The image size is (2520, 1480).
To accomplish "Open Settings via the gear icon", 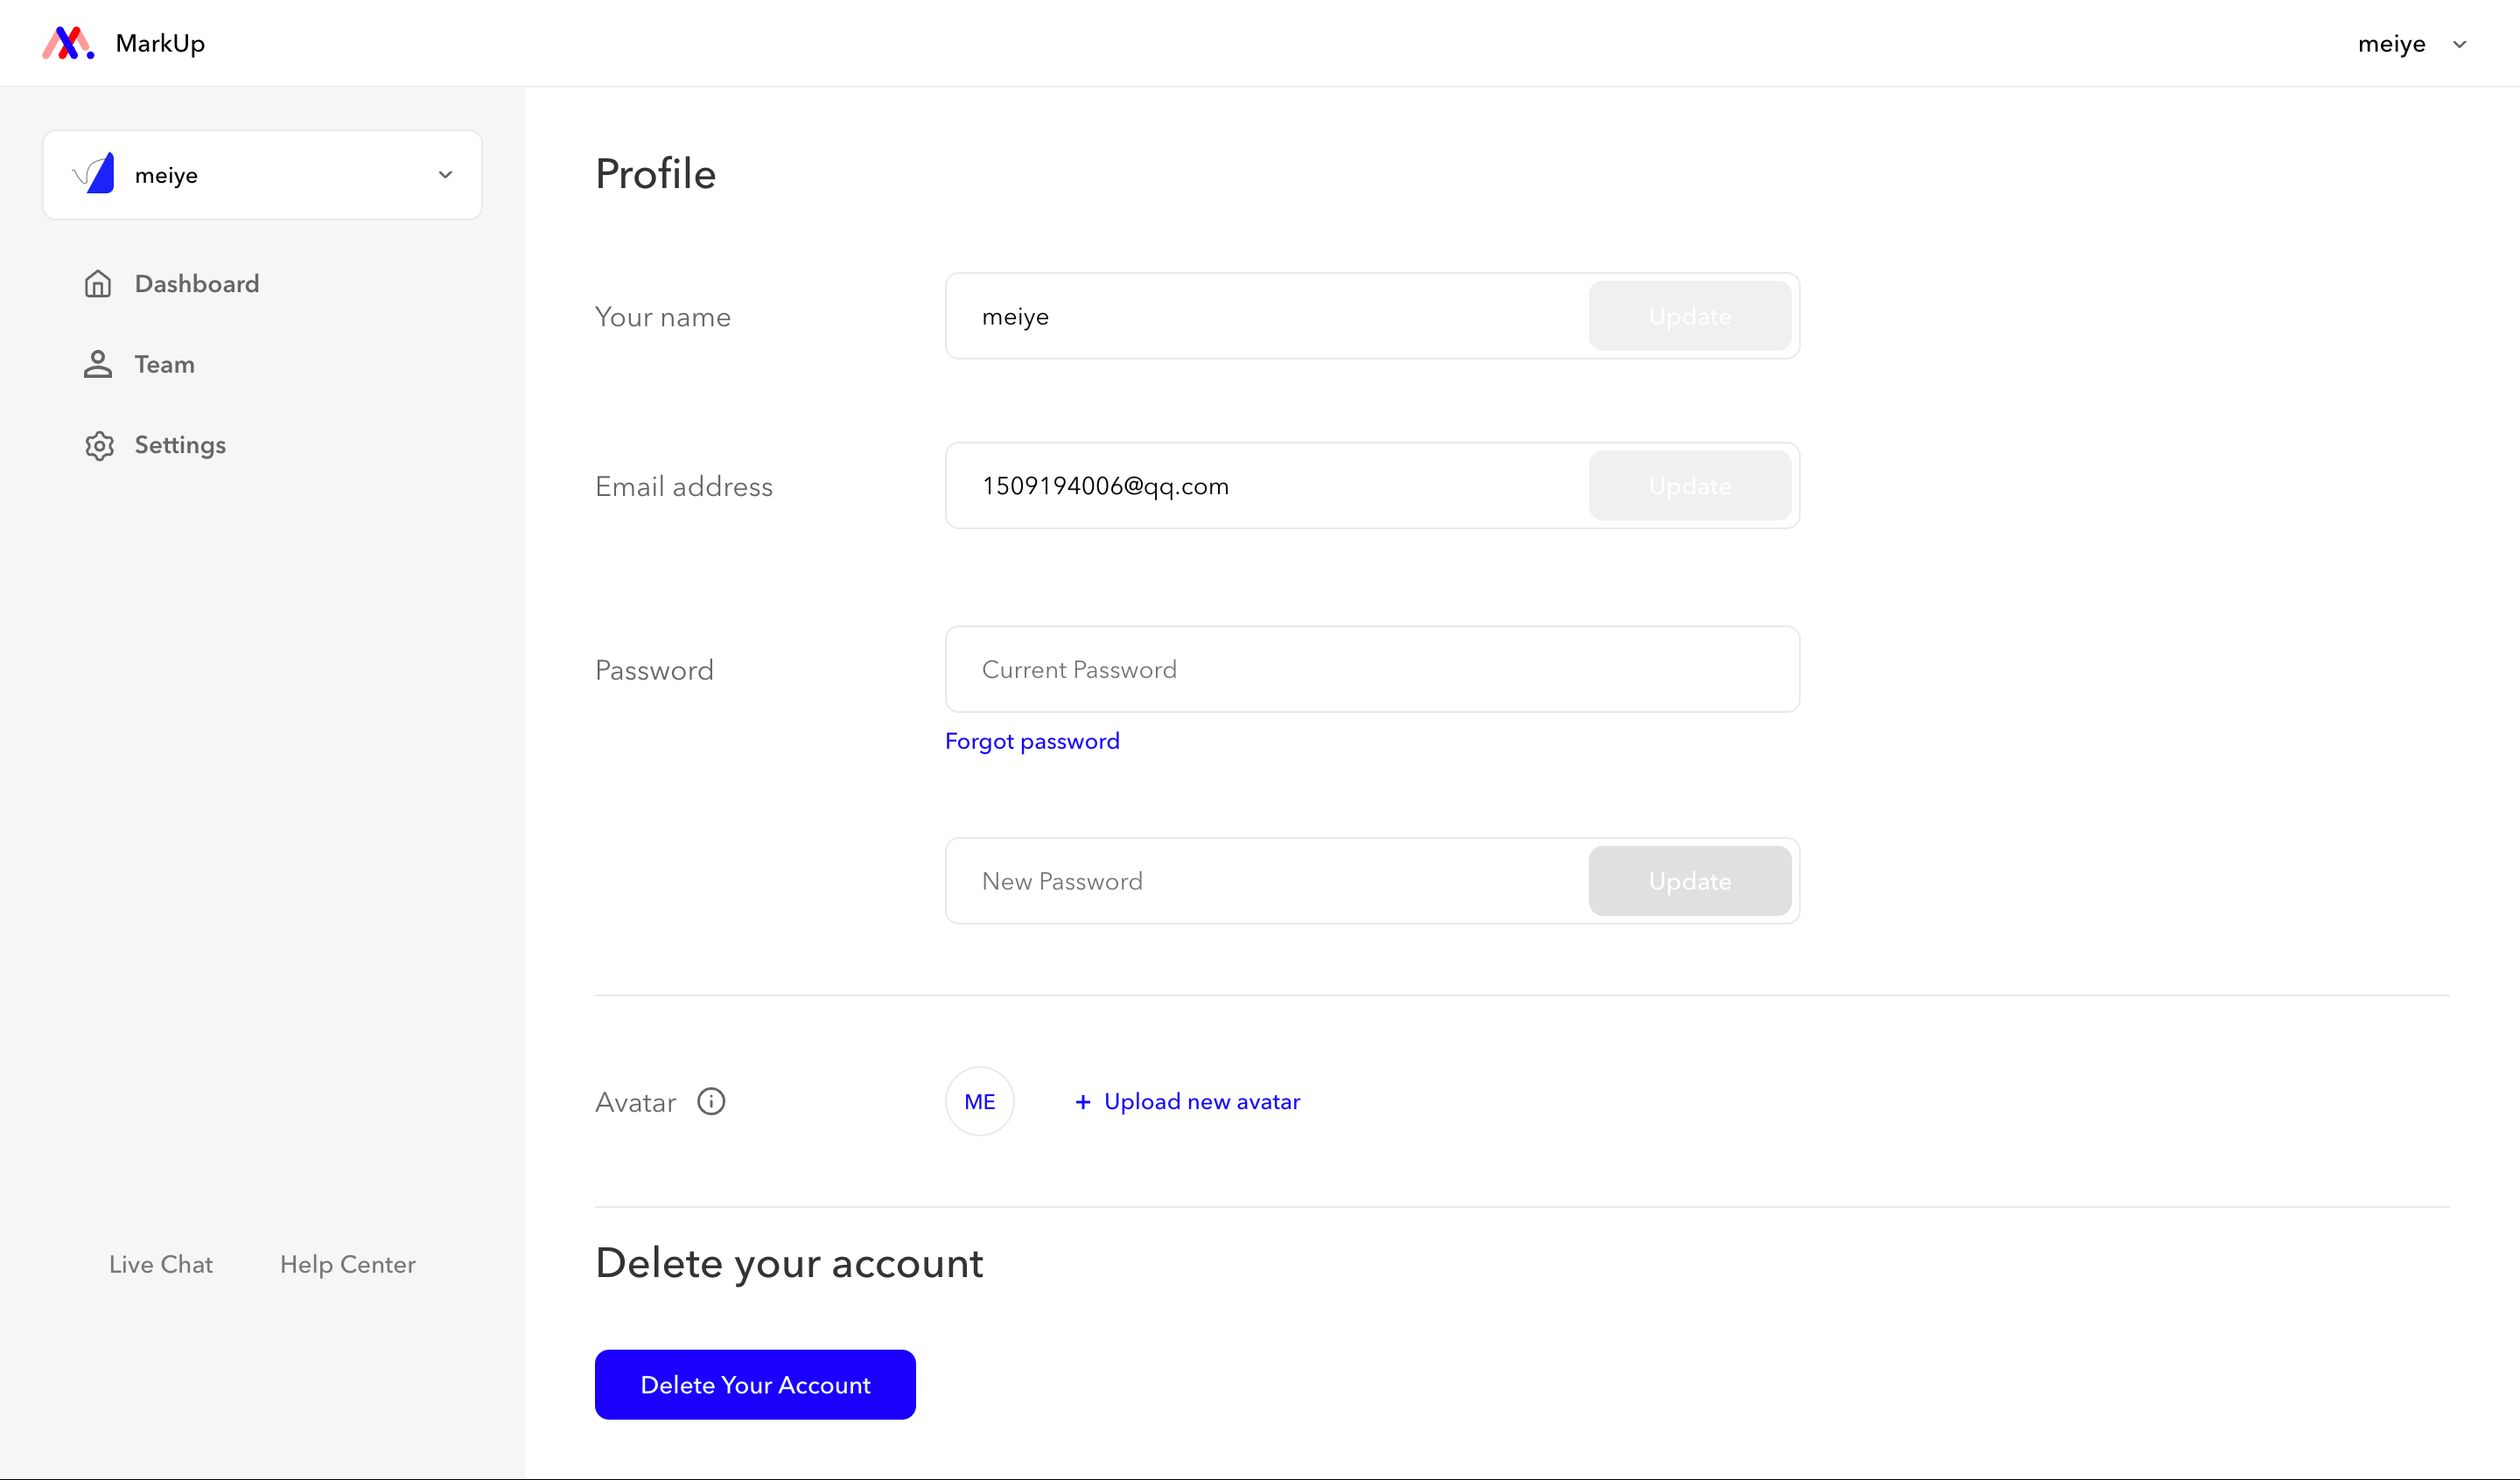I will click(99, 445).
